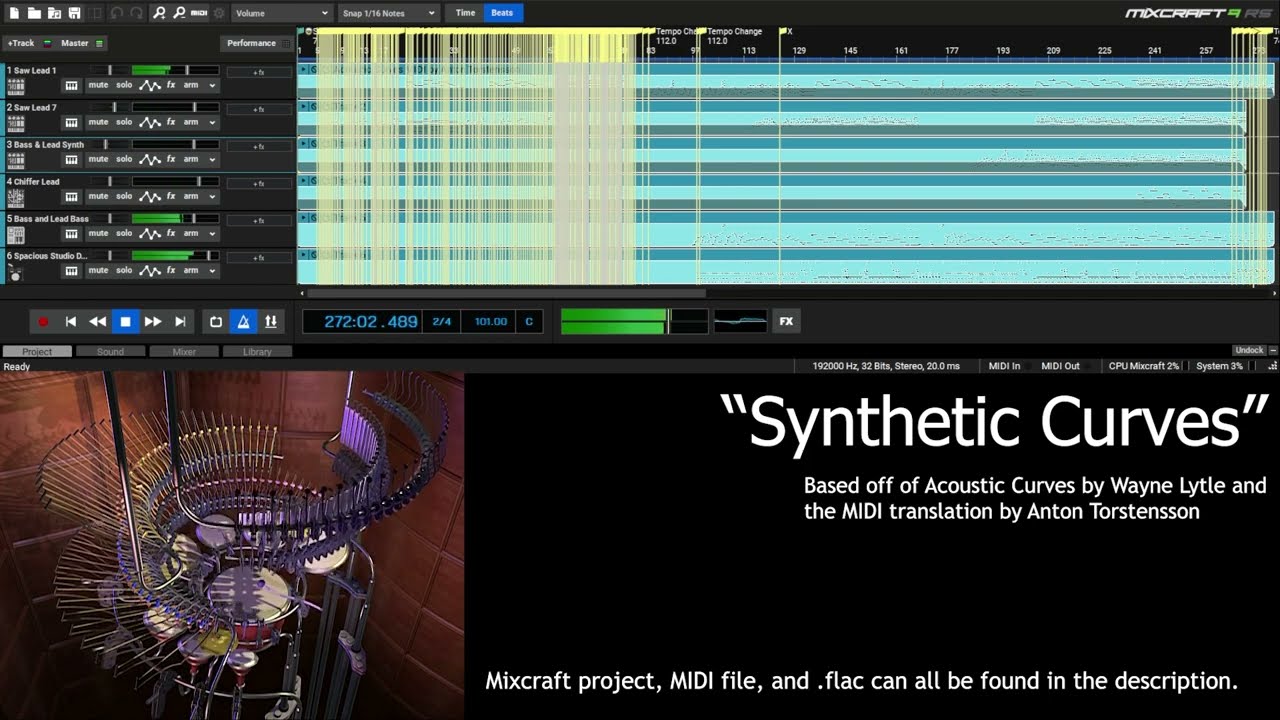Click the record button in the transport

pyautogui.click(x=43, y=321)
